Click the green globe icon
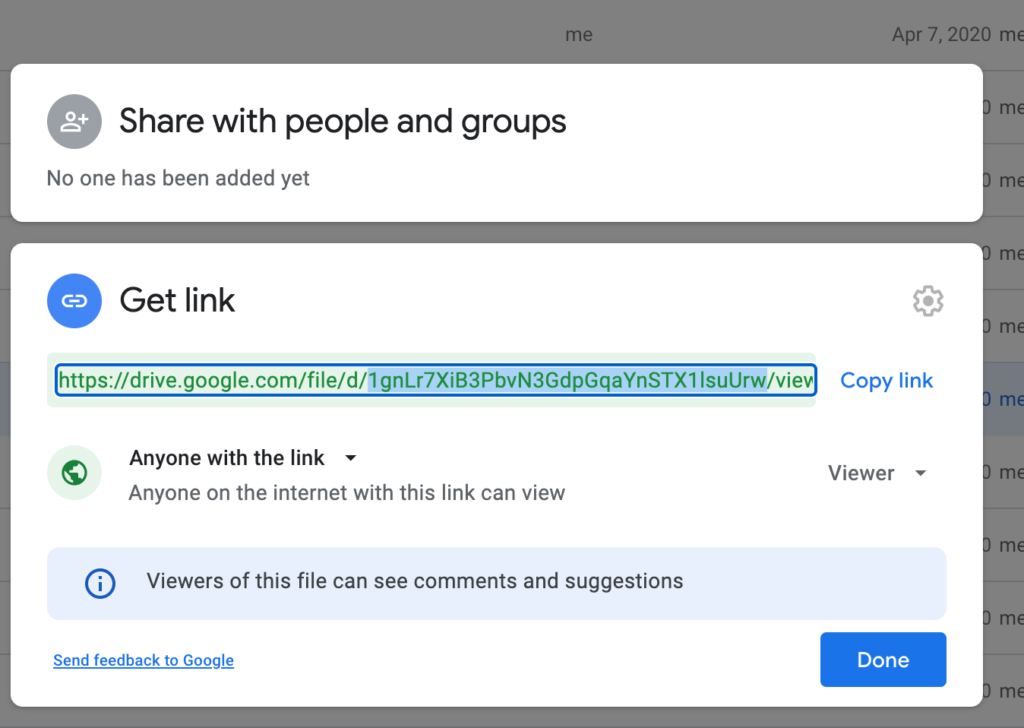 (x=74, y=472)
